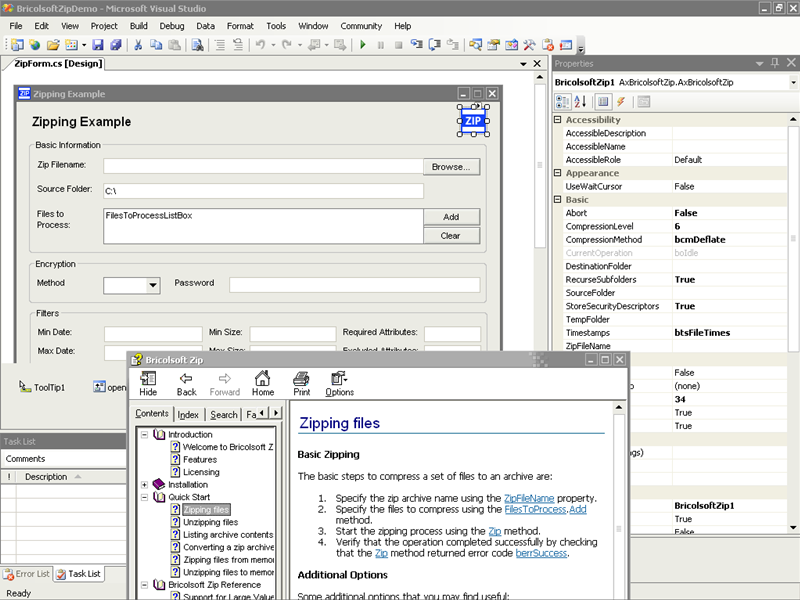The width and height of the screenshot is (800, 600).
Task: Open Toolbox via wrench and hammer icon
Action: [529, 45]
